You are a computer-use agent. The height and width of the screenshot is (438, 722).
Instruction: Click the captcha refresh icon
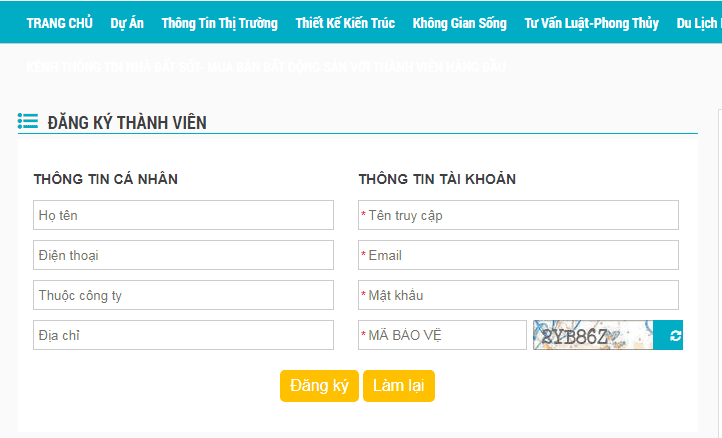675,336
